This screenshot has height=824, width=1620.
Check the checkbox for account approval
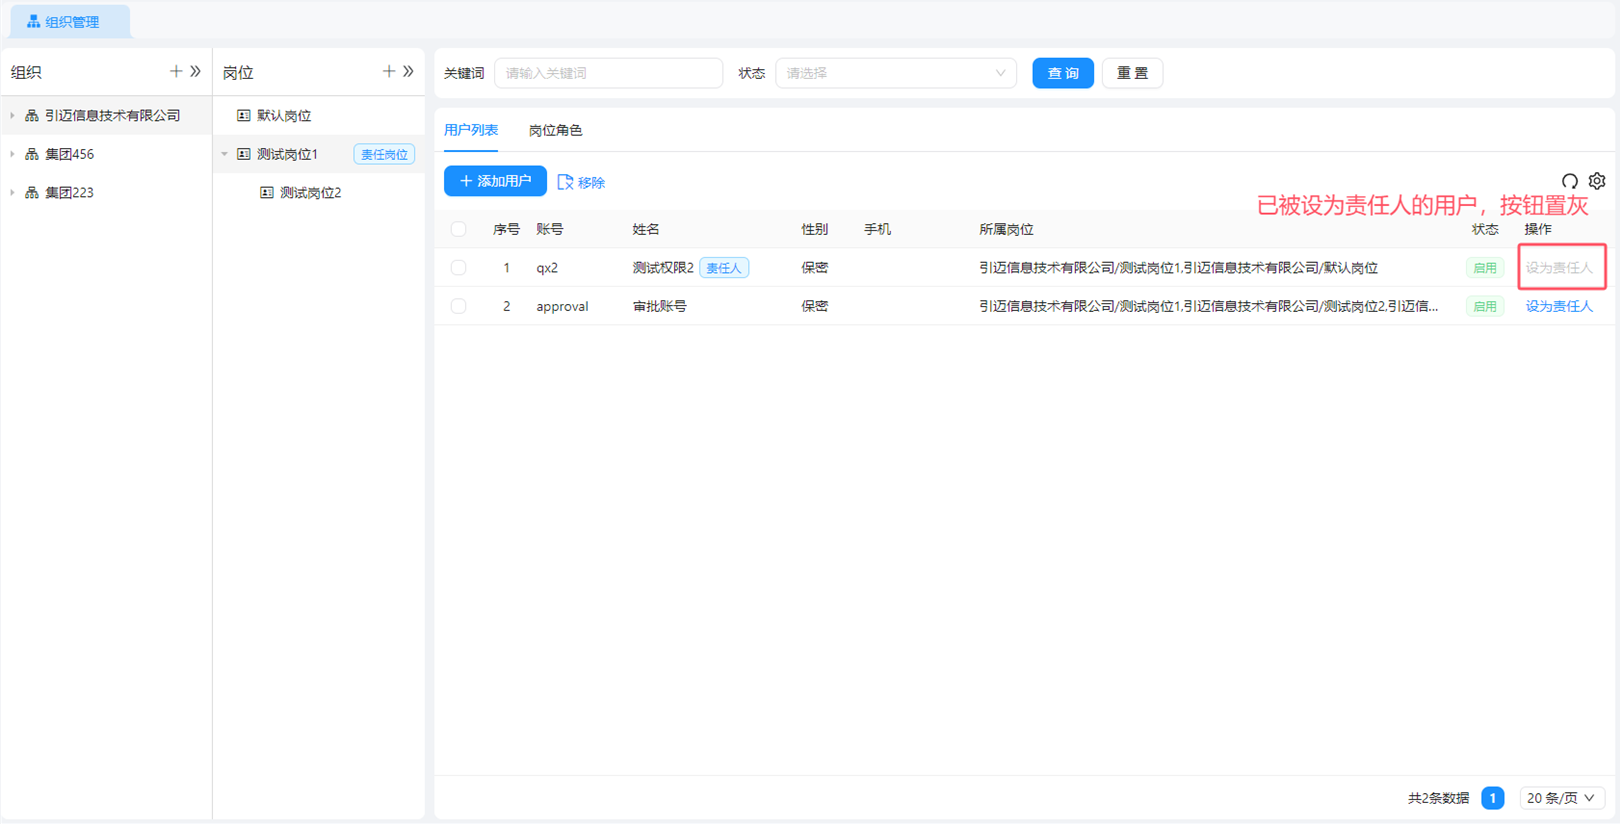click(458, 306)
